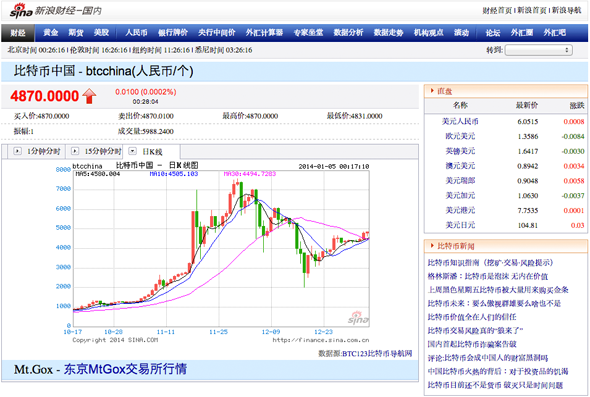Click the Sina logo in the header
Screen dimensions: 590x397
click(x=21, y=11)
